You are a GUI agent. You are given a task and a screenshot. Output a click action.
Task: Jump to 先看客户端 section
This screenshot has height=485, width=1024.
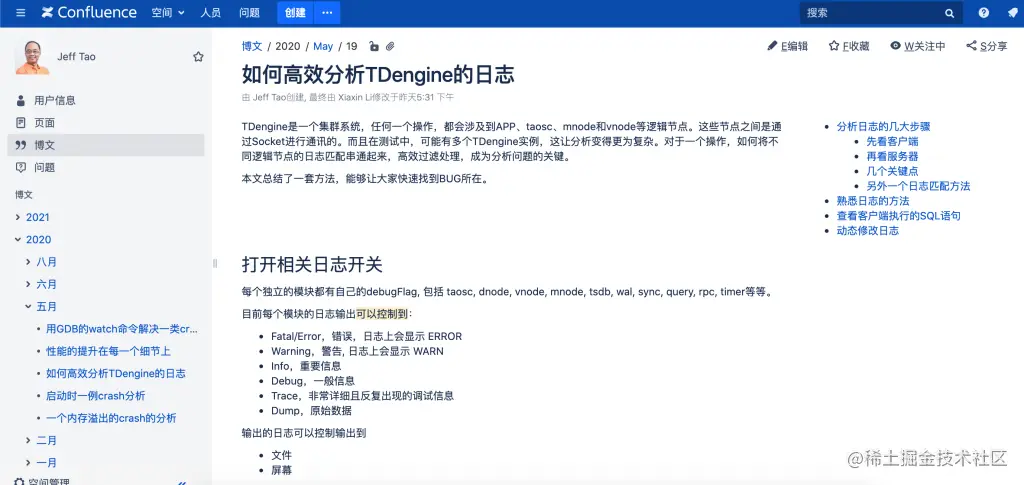893,142
